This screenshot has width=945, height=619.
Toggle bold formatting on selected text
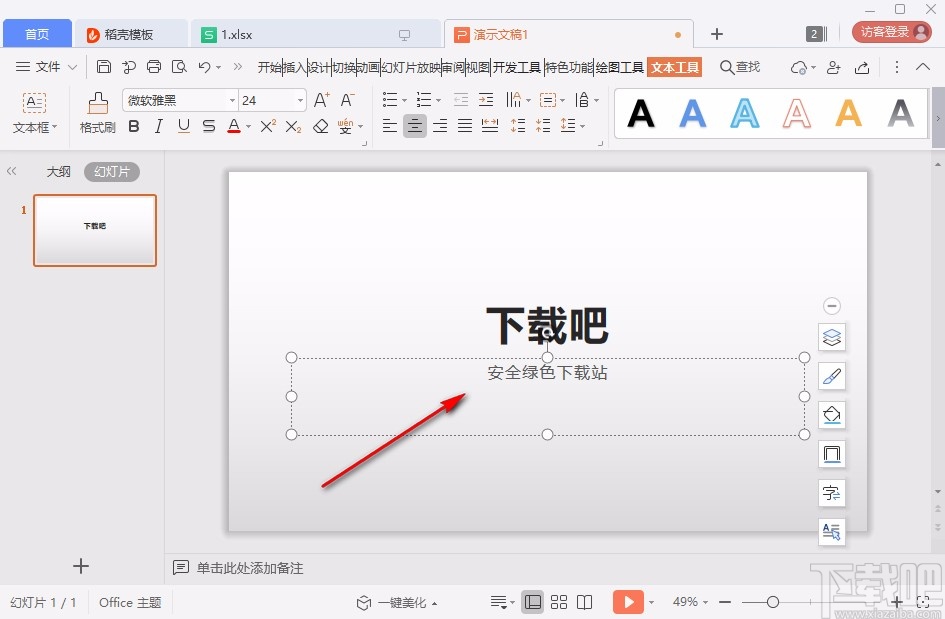133,126
